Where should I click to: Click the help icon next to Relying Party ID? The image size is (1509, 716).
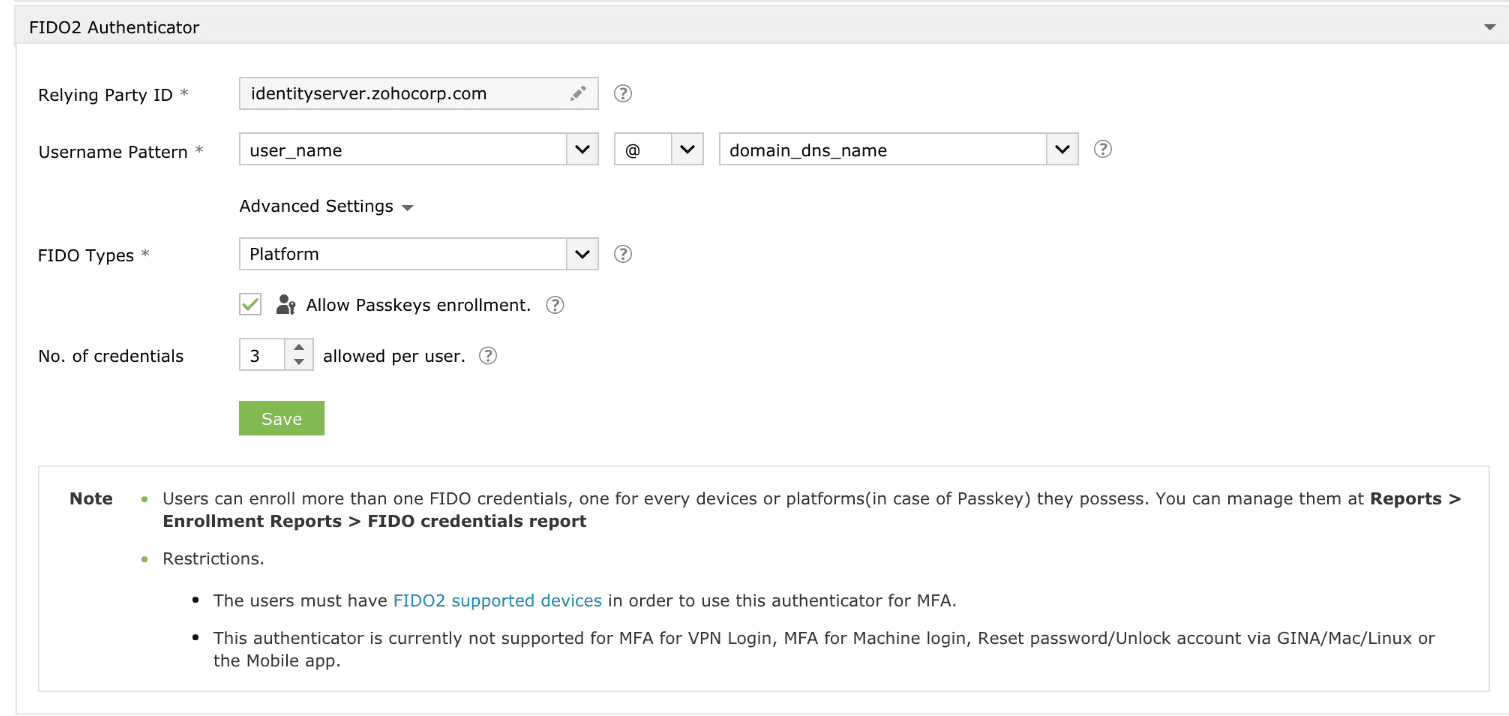[623, 94]
